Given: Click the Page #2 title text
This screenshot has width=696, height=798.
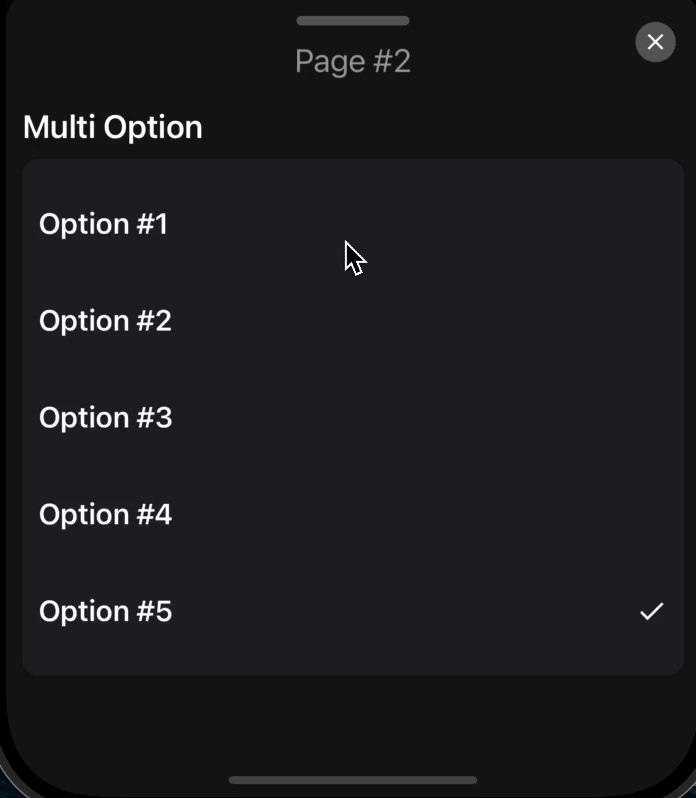Looking at the screenshot, I should (x=353, y=61).
